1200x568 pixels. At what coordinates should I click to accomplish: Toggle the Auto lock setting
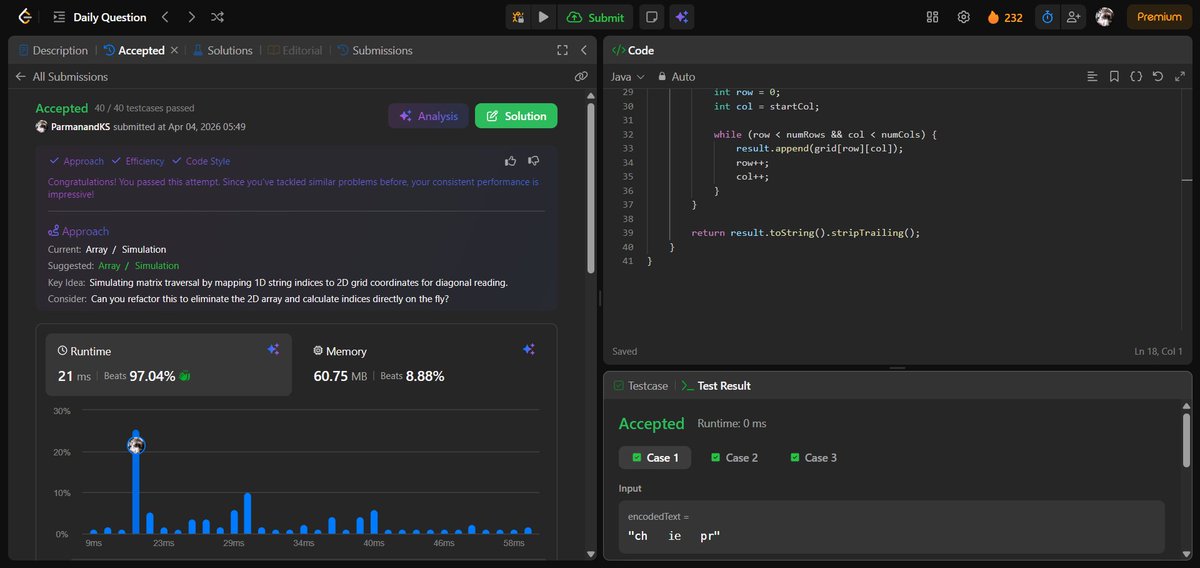(x=675, y=76)
